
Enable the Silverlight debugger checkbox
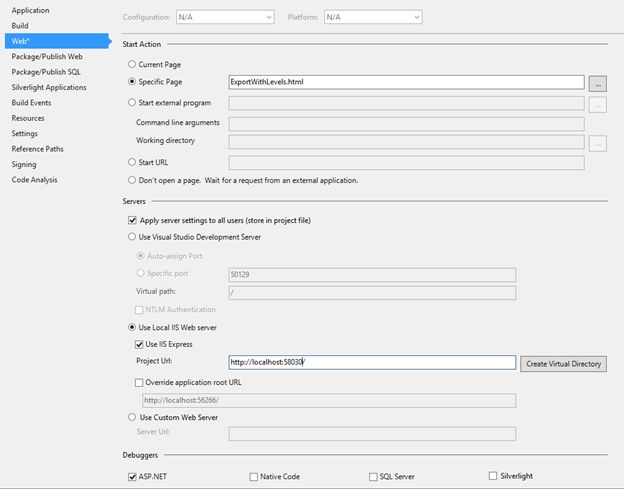click(x=493, y=476)
